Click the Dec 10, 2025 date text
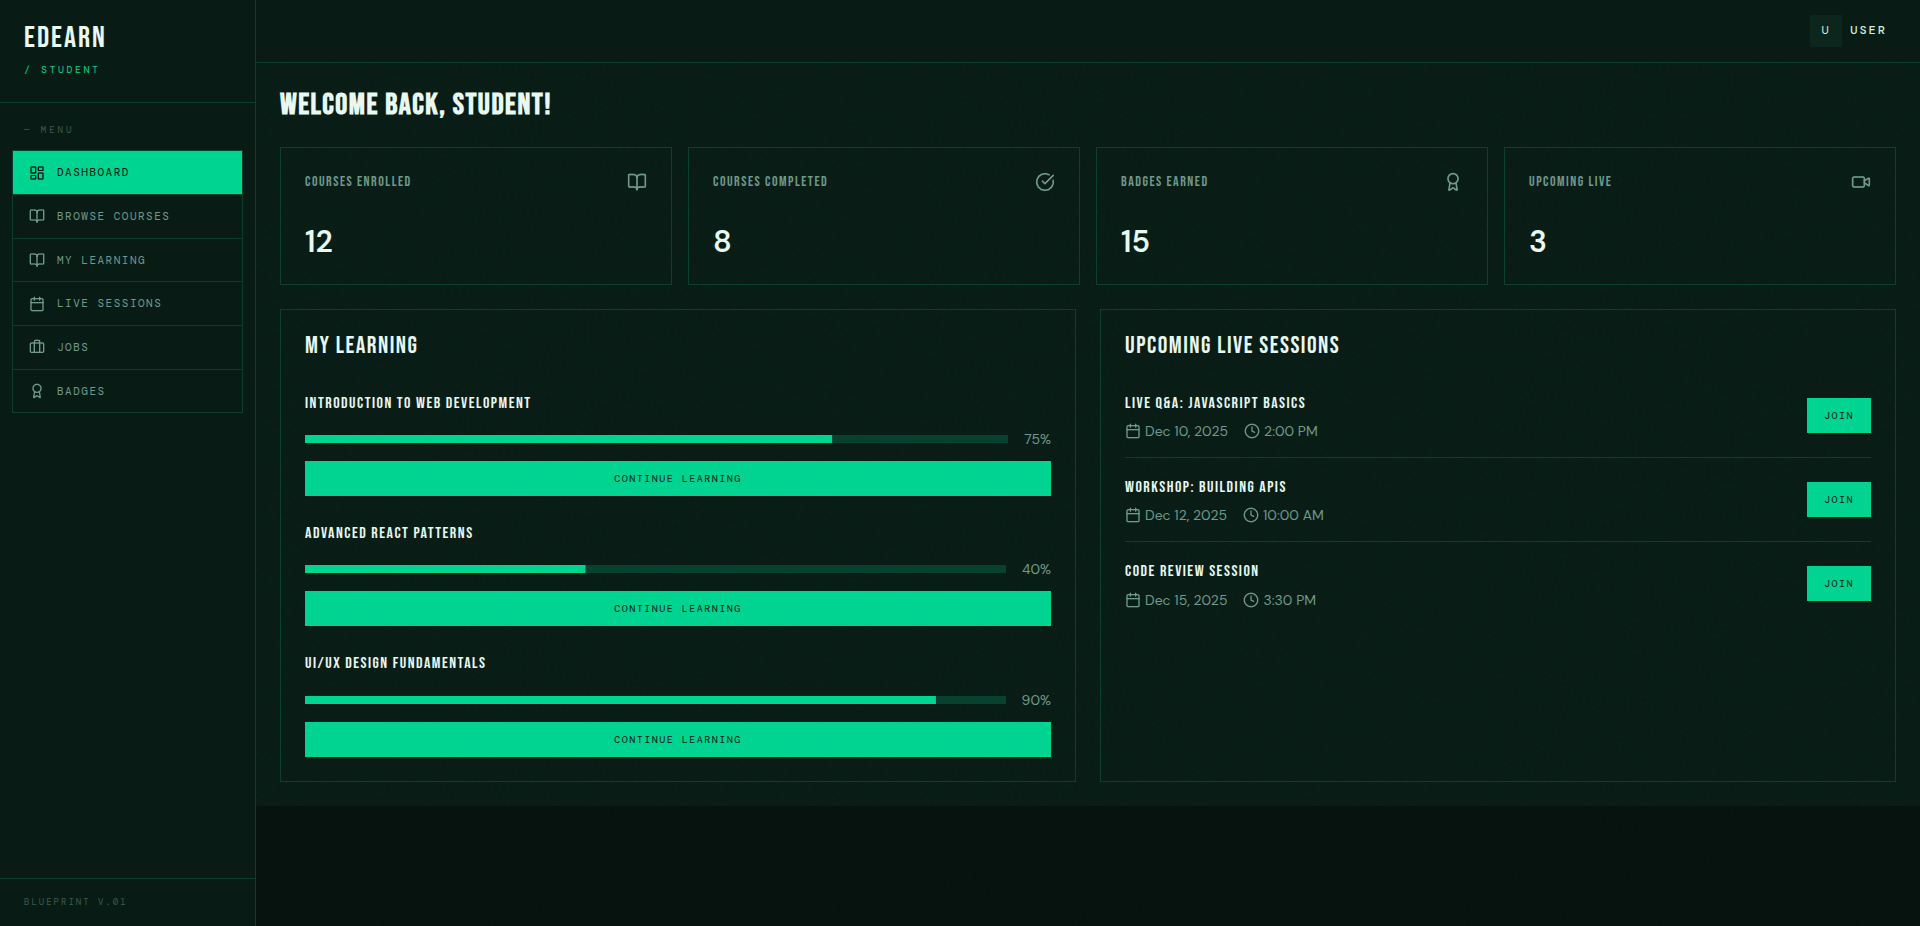The image size is (1920, 926). pos(1186,431)
